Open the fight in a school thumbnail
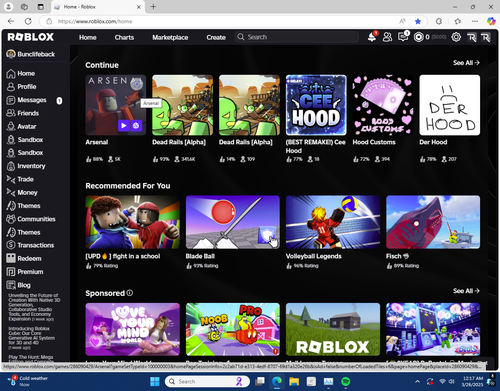 click(x=132, y=222)
